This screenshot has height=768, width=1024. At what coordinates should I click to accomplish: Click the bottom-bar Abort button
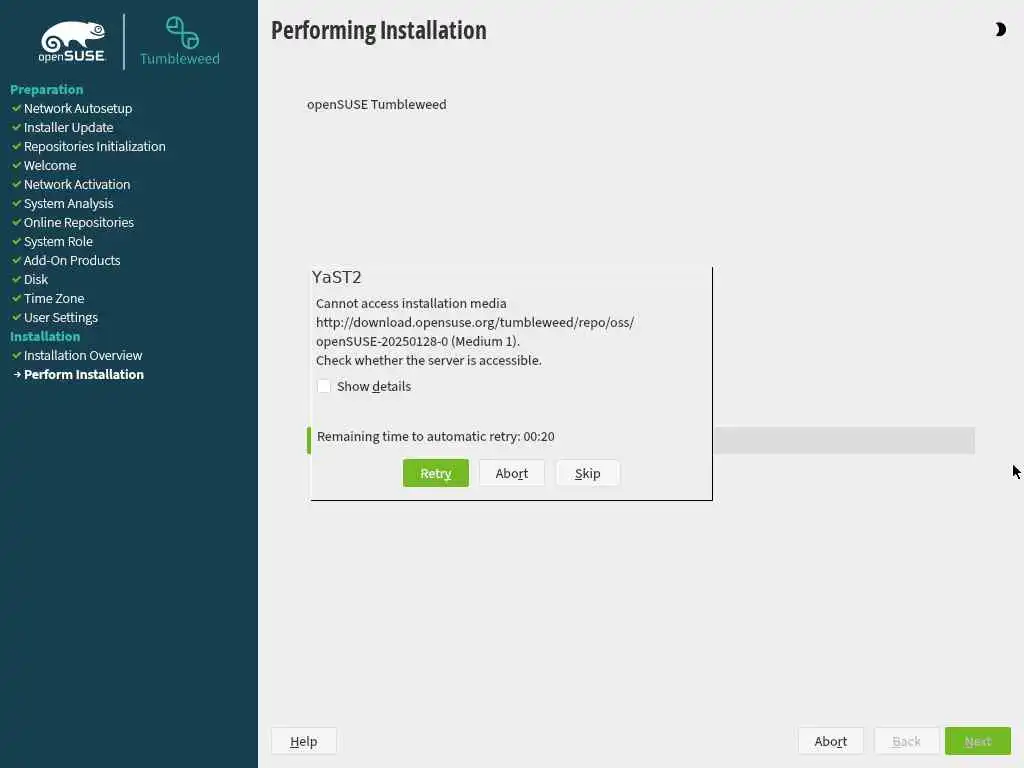point(831,741)
